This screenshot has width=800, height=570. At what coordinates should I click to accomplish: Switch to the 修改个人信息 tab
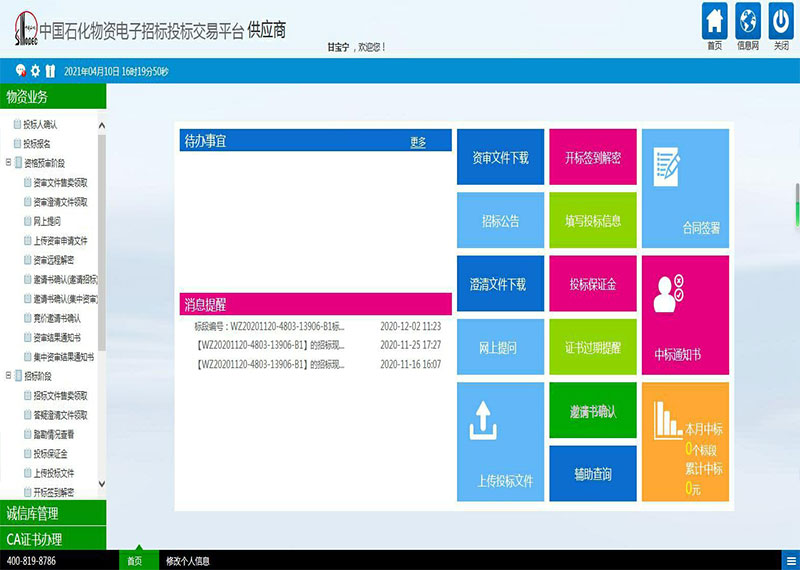point(187,561)
